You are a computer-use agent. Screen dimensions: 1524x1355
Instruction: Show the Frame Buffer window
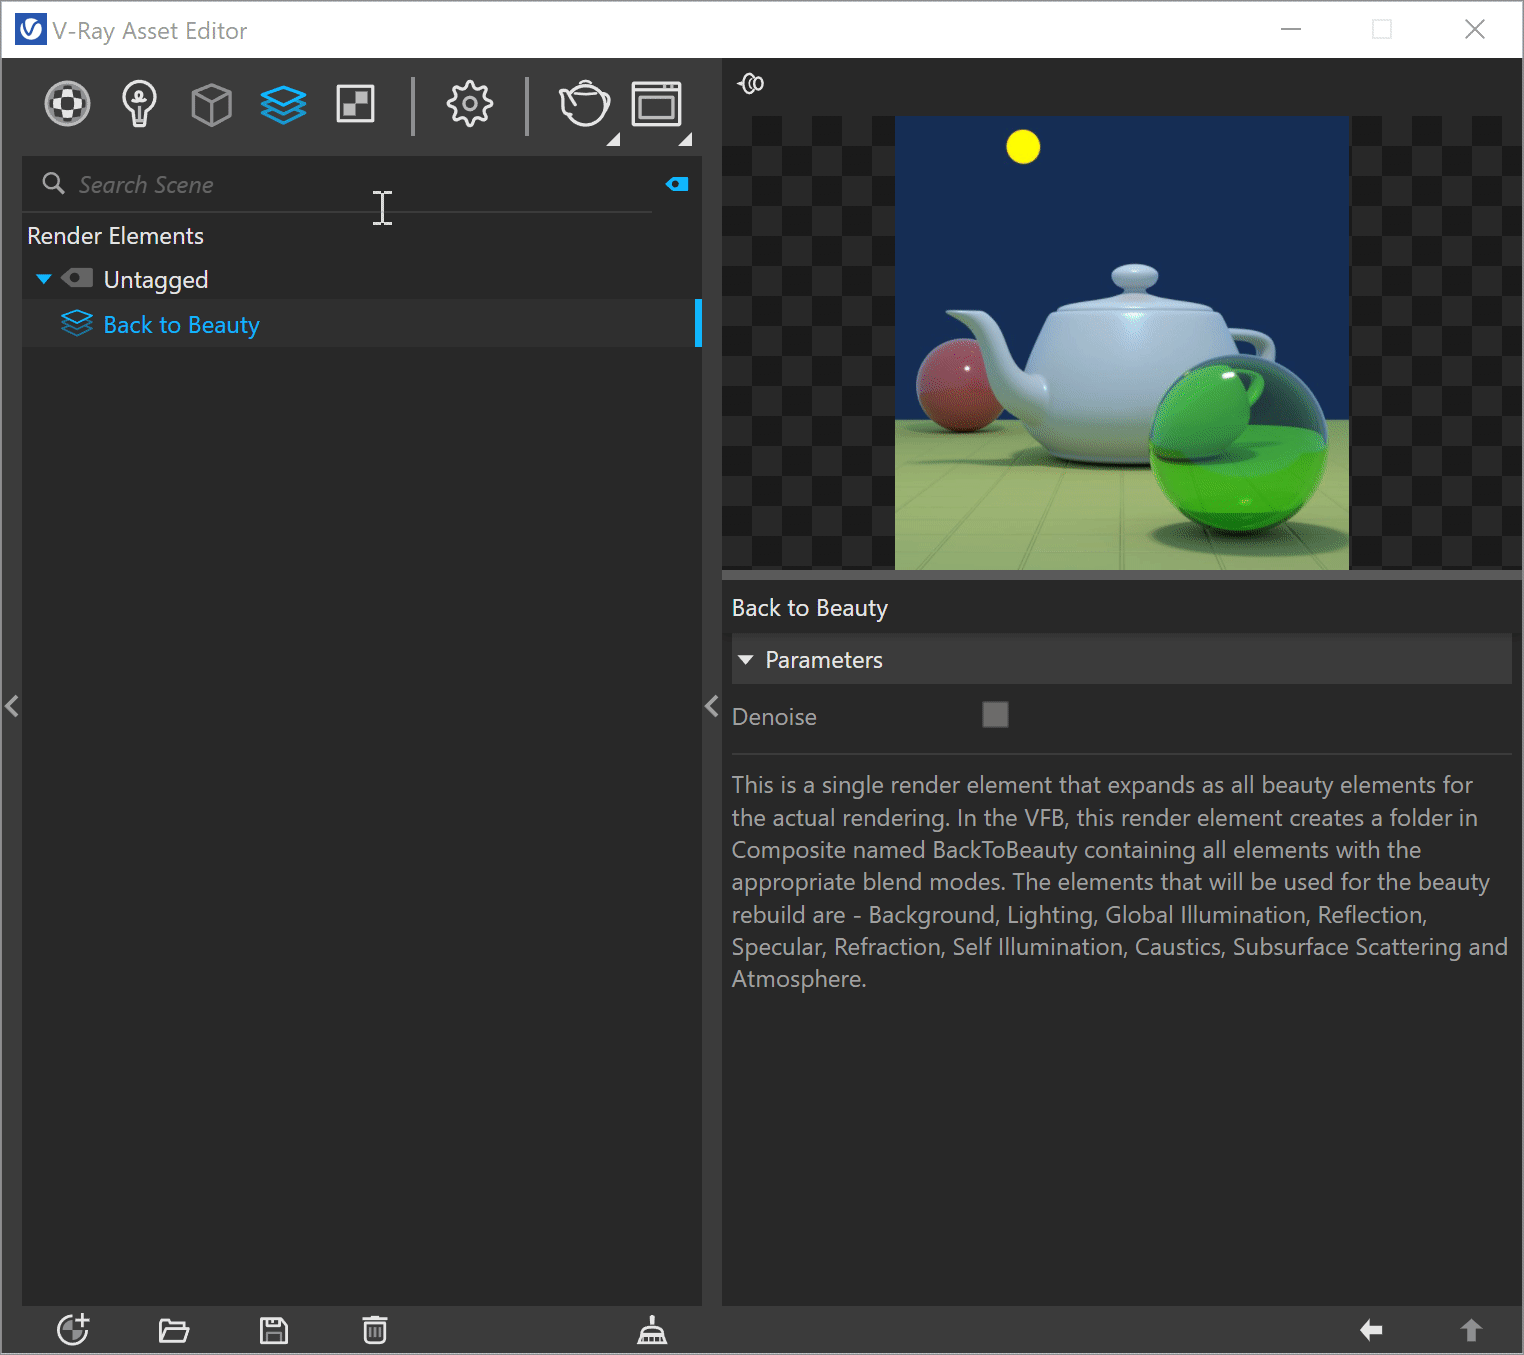(x=656, y=104)
